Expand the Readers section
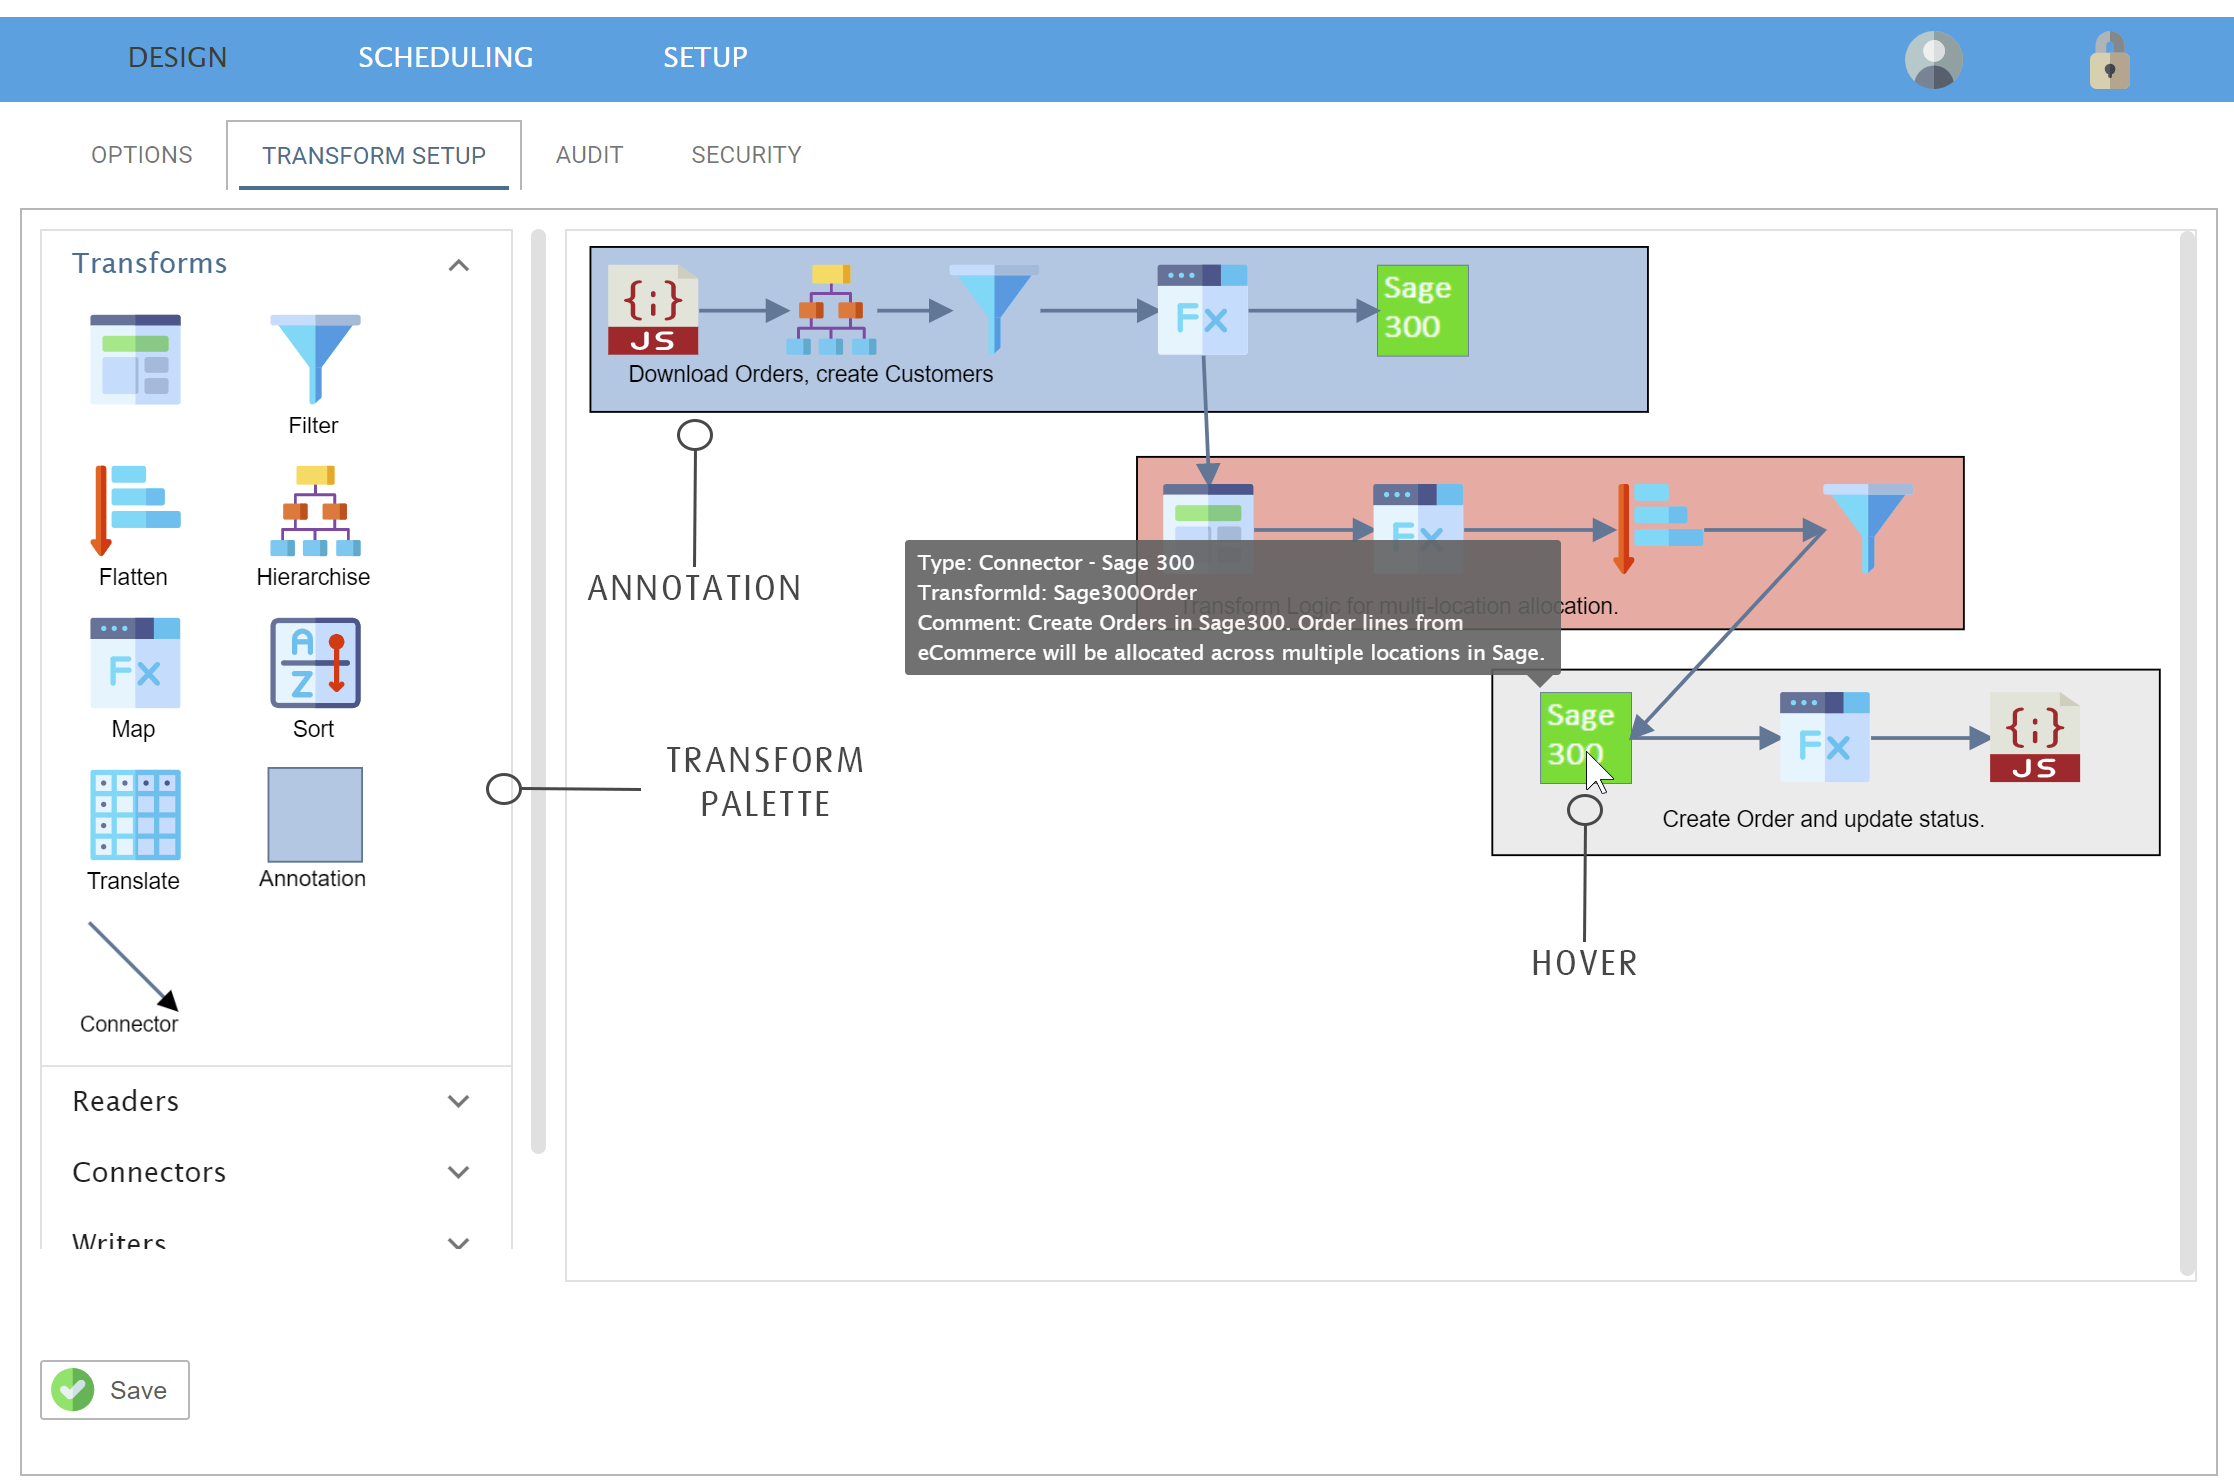This screenshot has height=1484, width=2234. click(458, 1101)
